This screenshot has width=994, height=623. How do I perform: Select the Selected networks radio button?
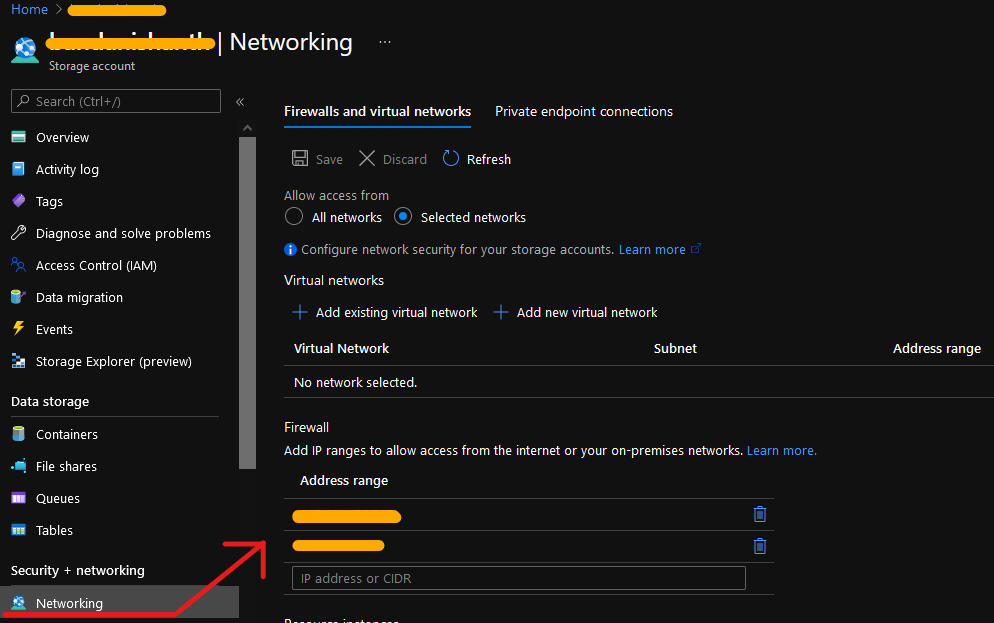403,217
